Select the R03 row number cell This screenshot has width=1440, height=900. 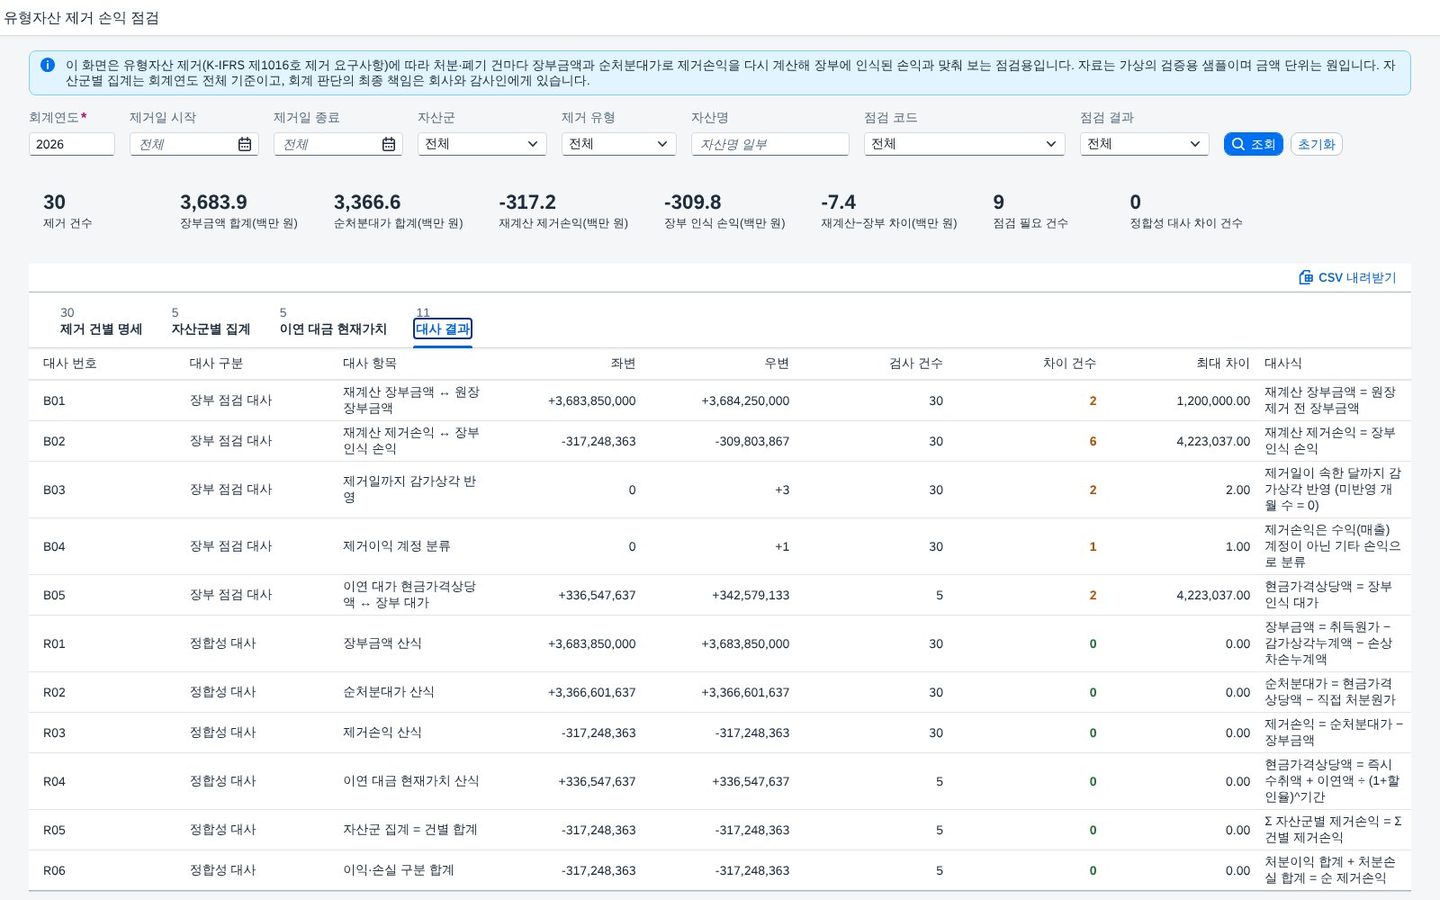(54, 733)
